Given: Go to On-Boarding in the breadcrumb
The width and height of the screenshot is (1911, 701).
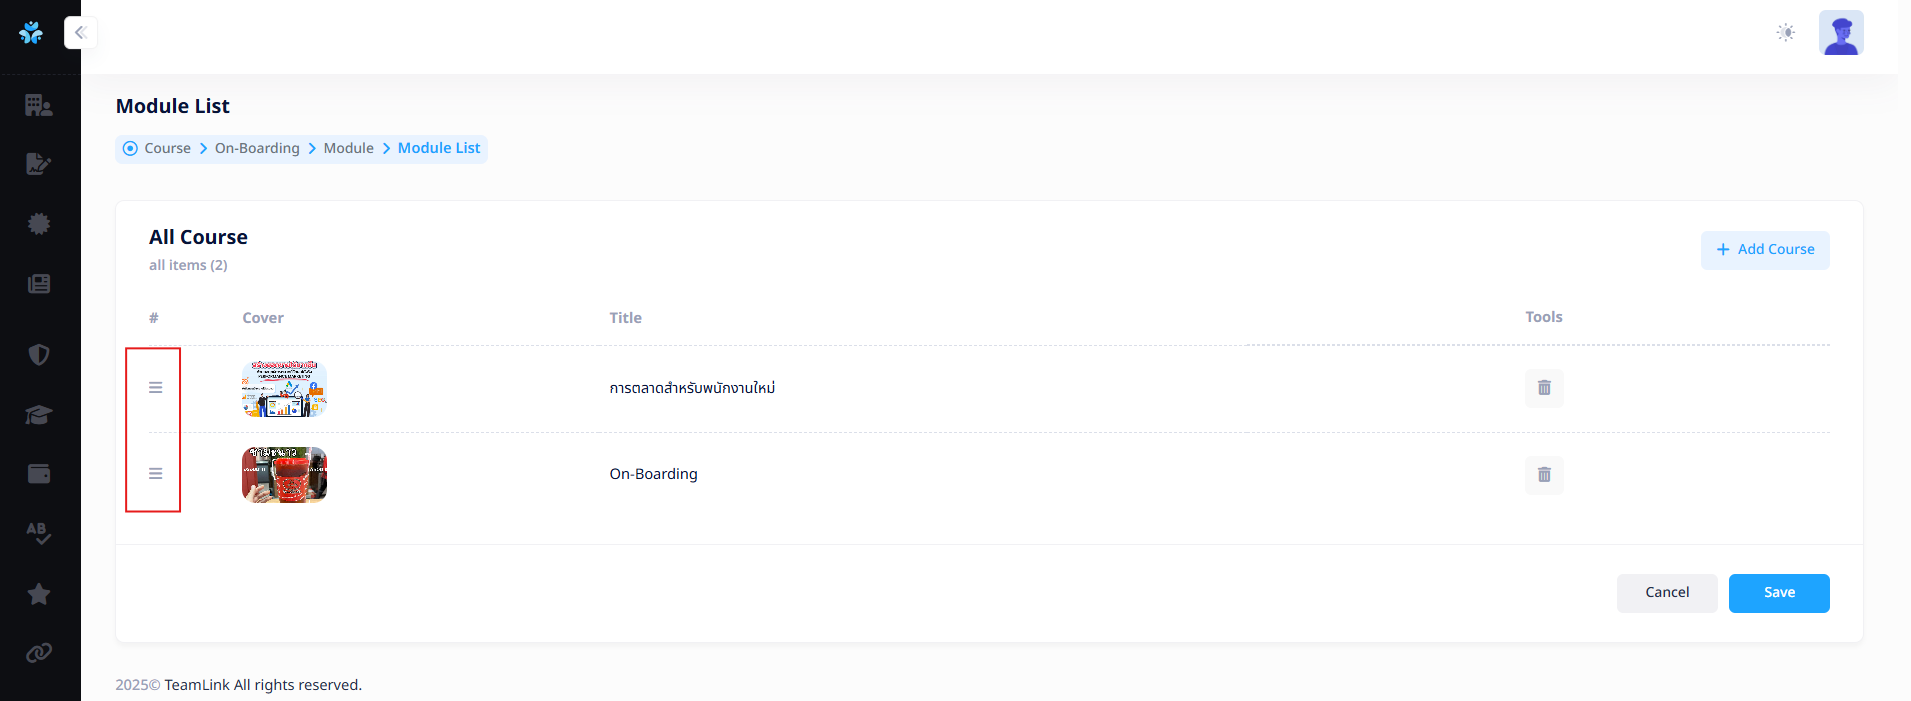Looking at the screenshot, I should click(257, 148).
